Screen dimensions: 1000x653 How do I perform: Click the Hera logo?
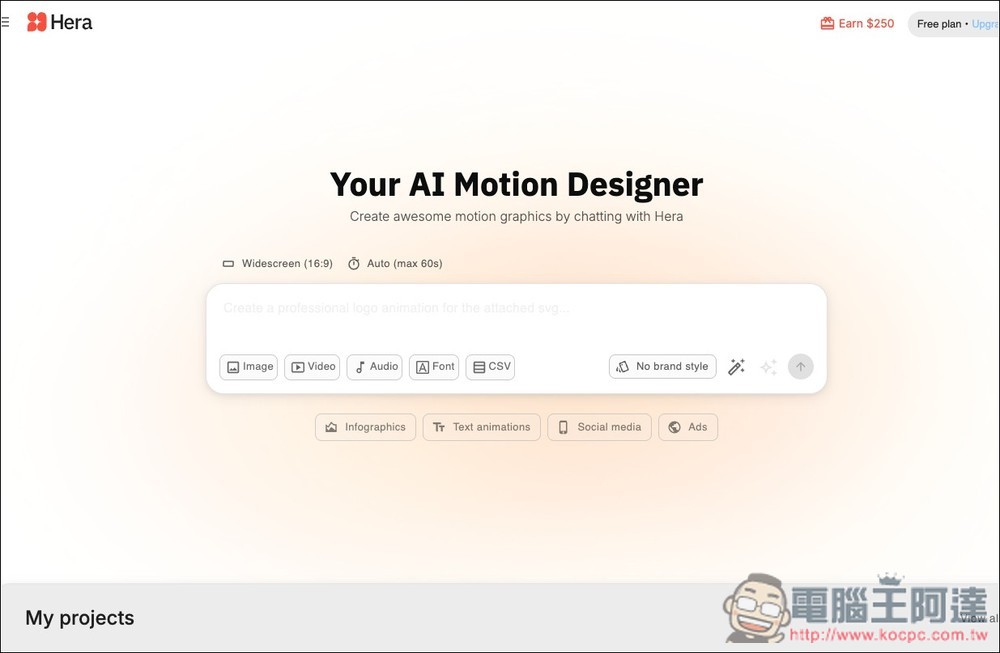60,22
